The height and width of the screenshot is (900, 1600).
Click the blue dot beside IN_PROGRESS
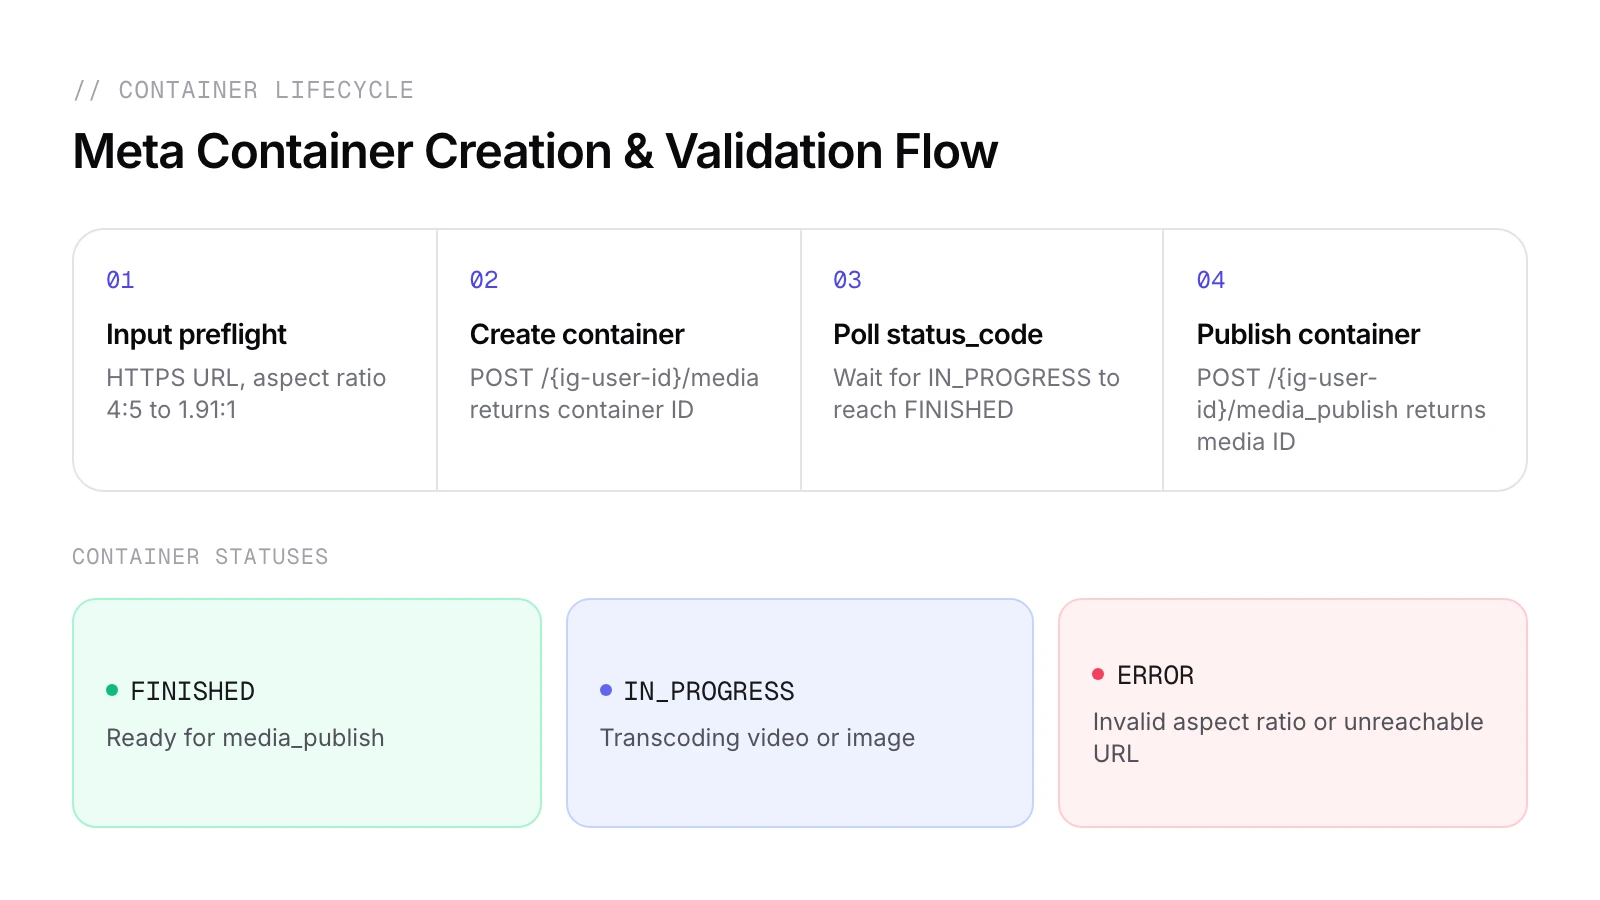point(606,690)
